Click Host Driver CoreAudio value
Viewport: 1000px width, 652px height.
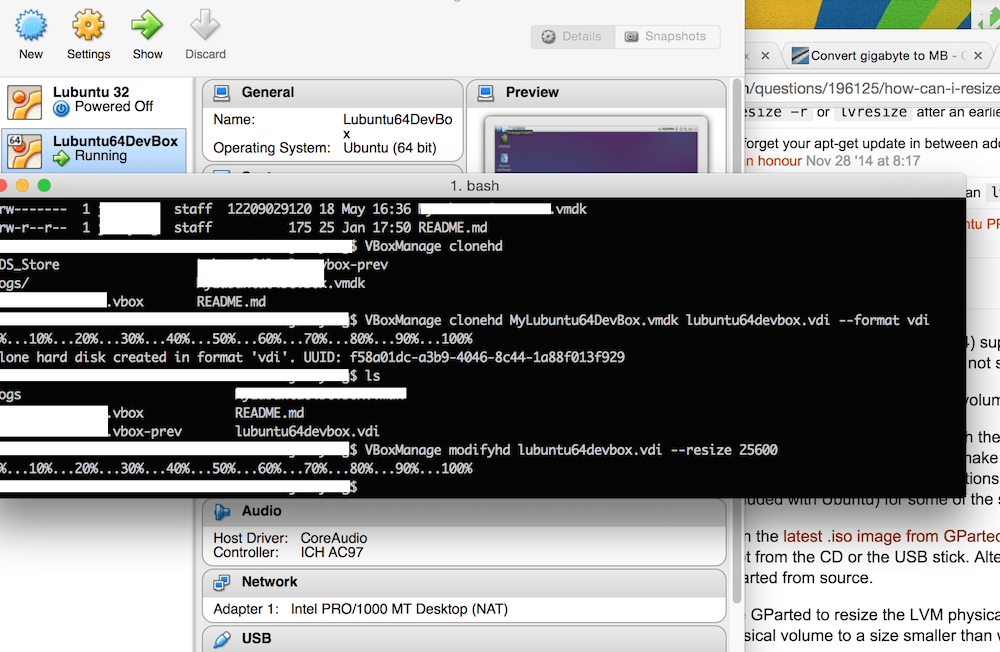tap(334, 538)
